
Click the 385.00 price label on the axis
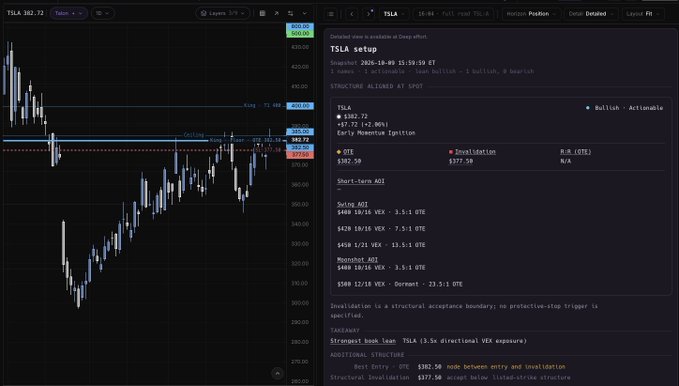click(x=300, y=132)
